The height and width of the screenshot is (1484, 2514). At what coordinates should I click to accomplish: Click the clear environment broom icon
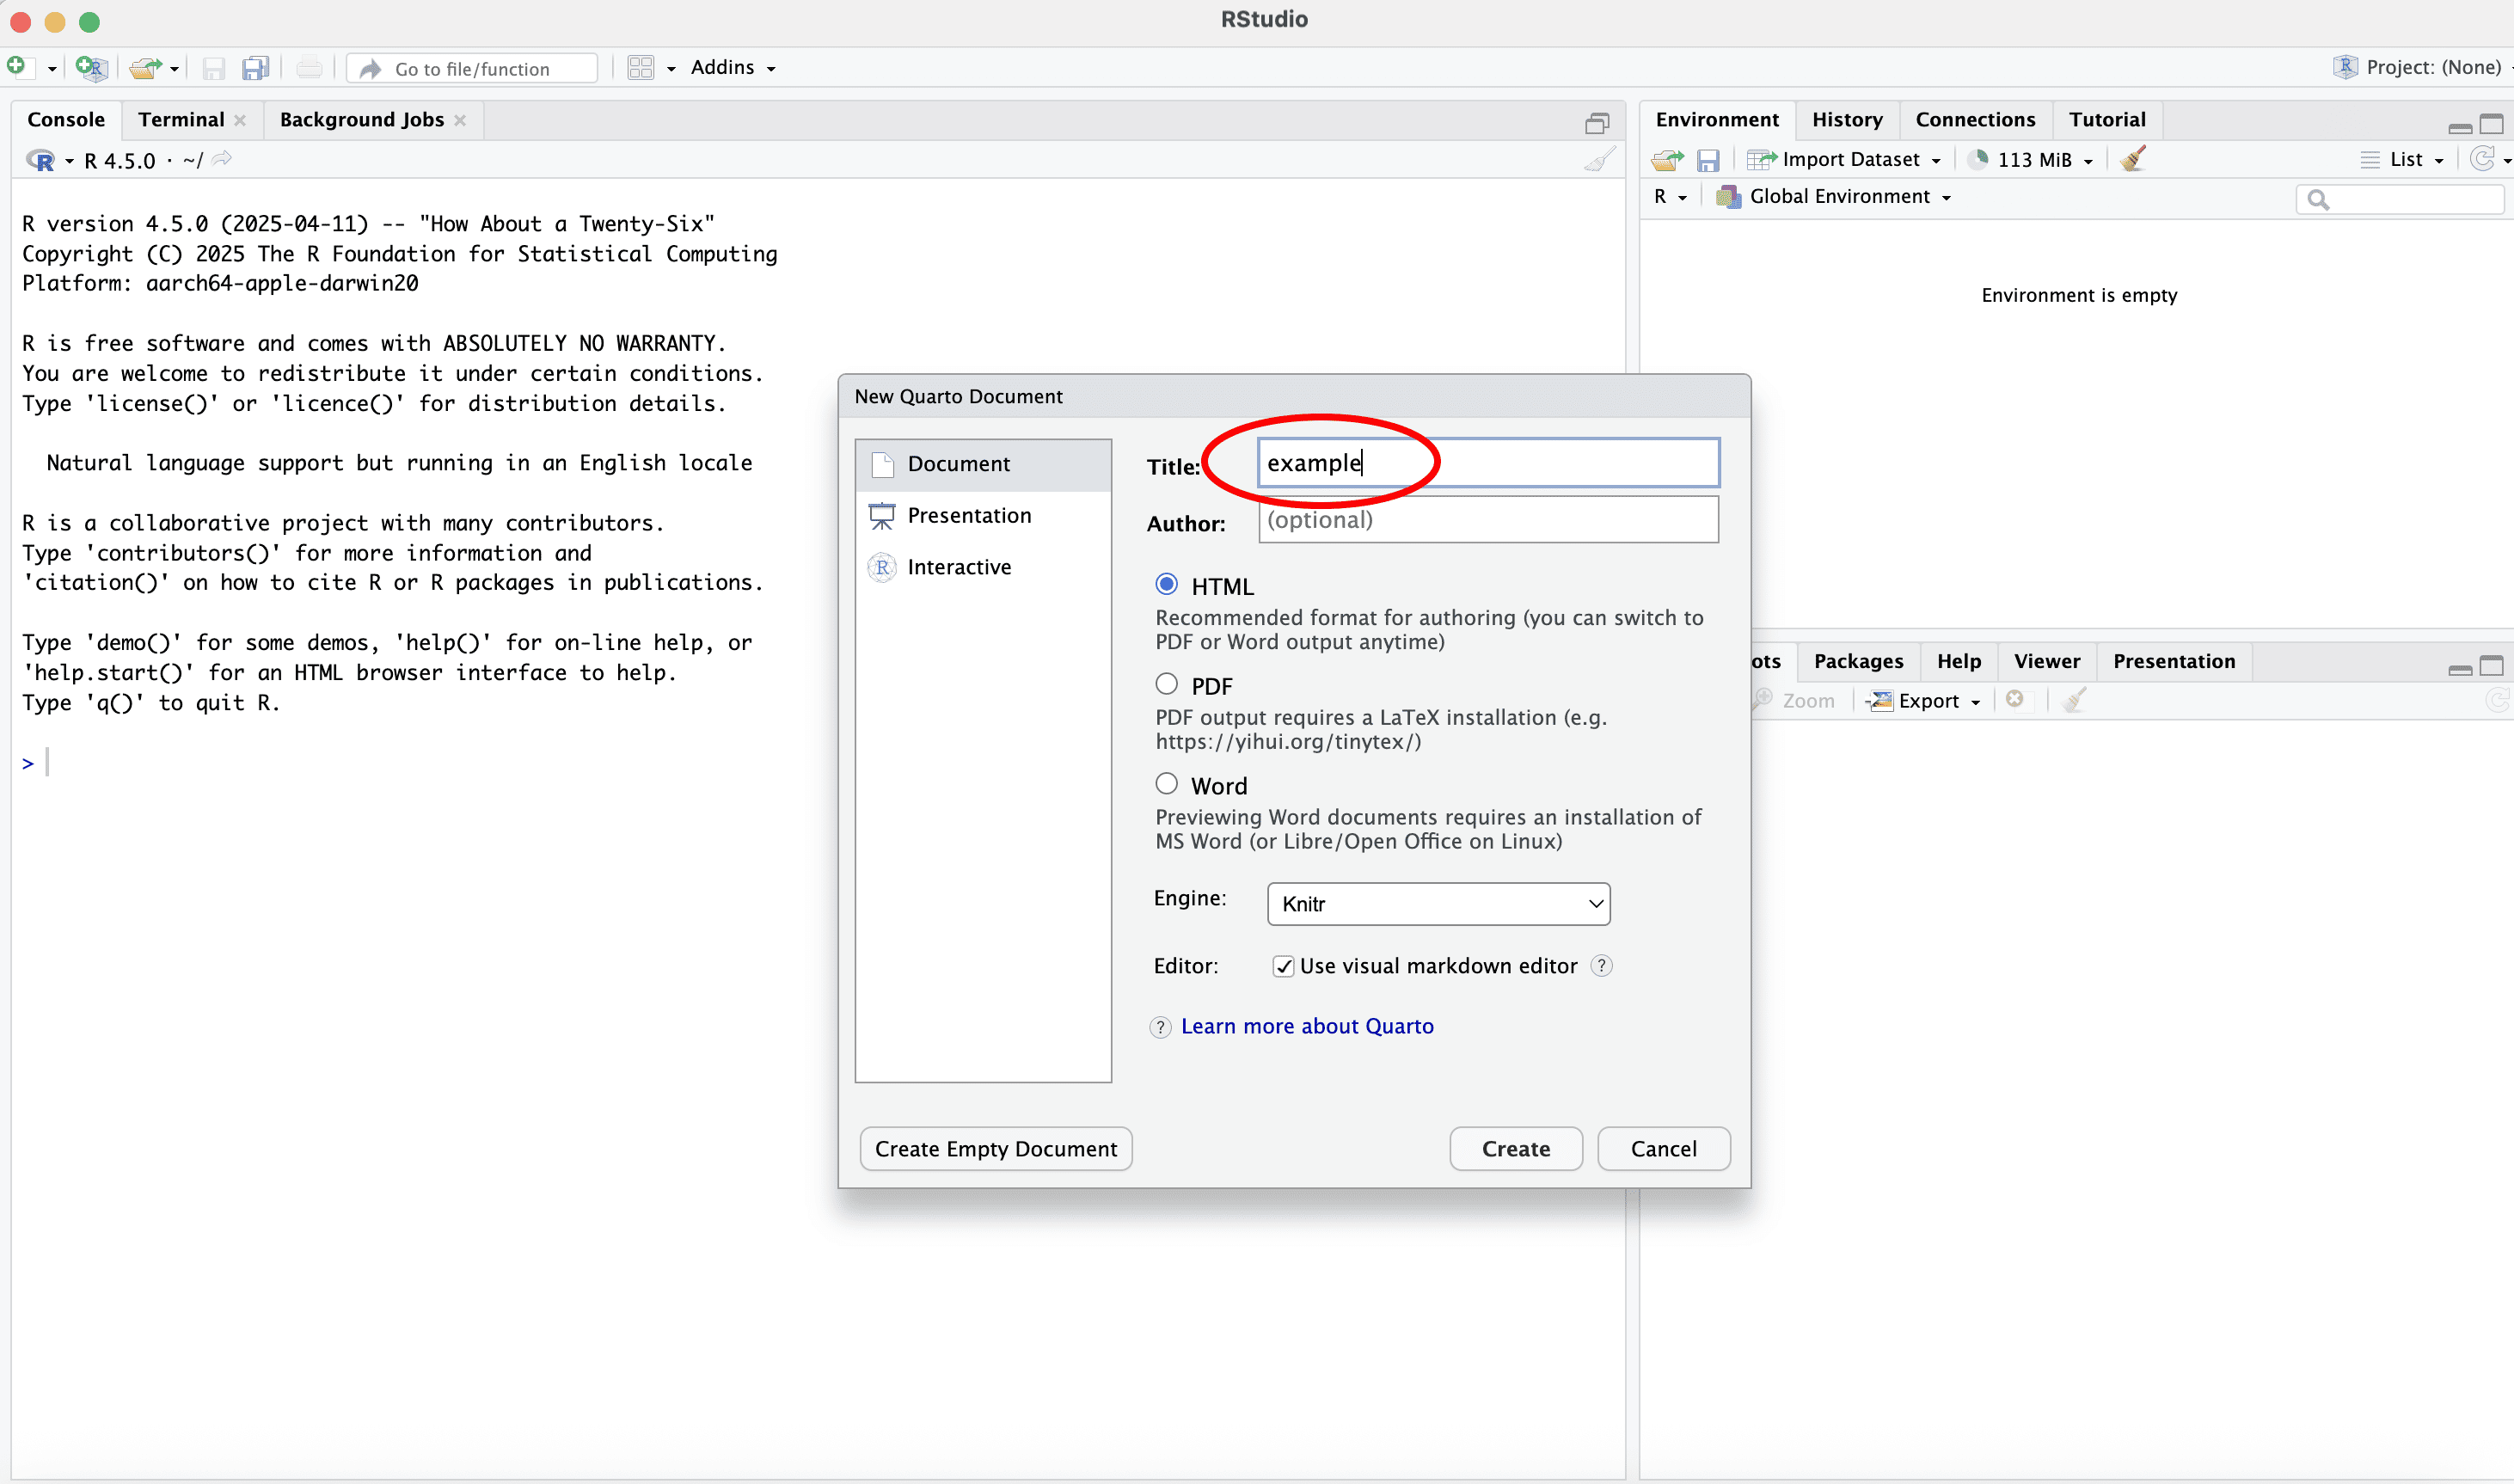[x=2133, y=159]
